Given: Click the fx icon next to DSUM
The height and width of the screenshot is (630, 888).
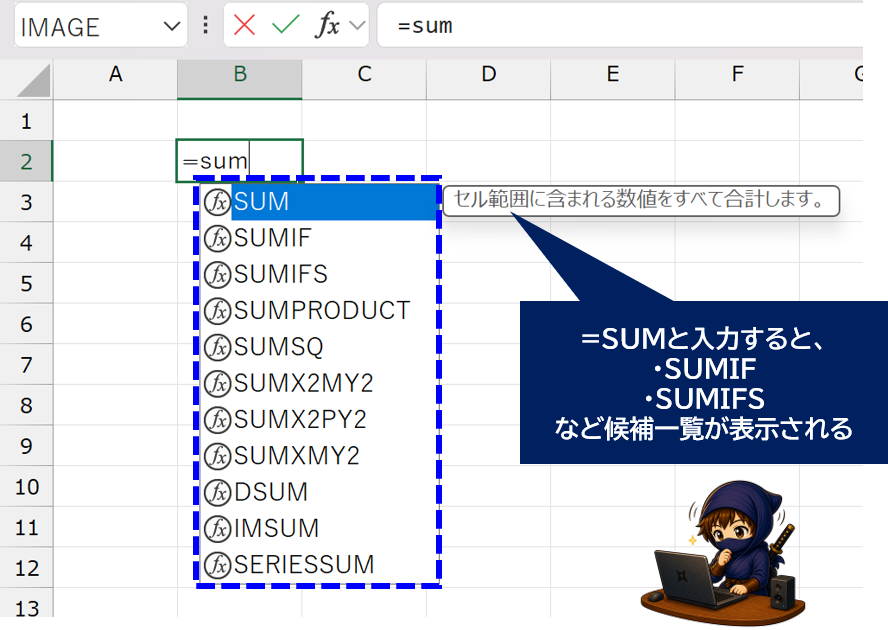Looking at the screenshot, I should 217,492.
